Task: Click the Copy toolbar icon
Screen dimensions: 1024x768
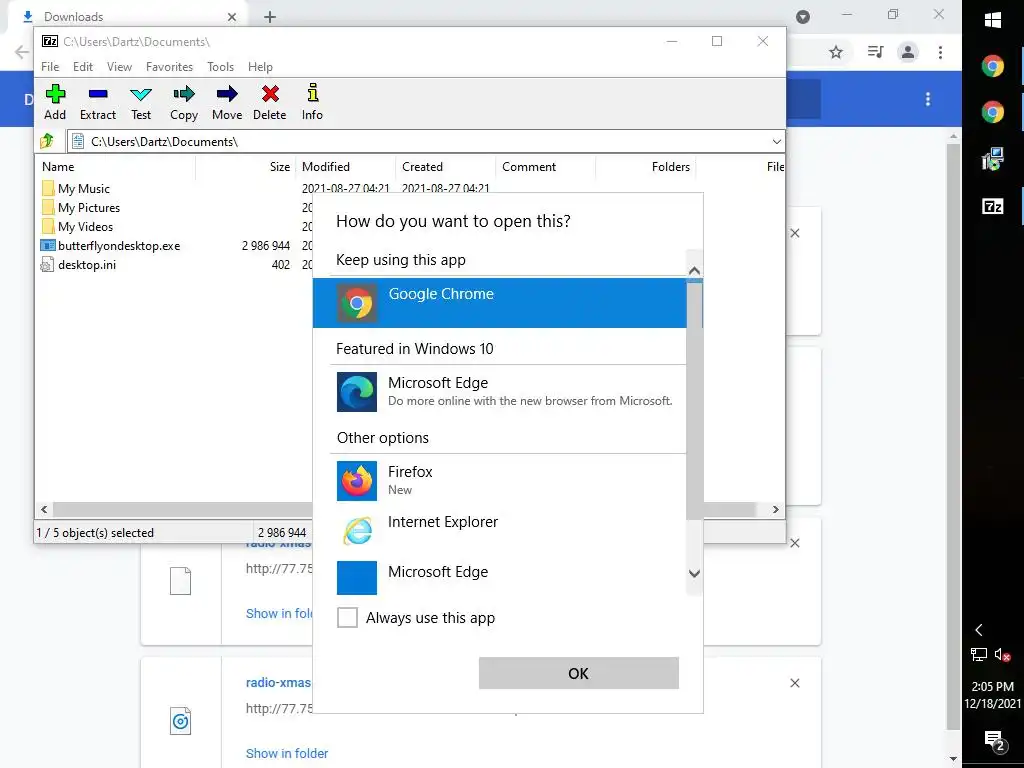Action: tap(184, 103)
